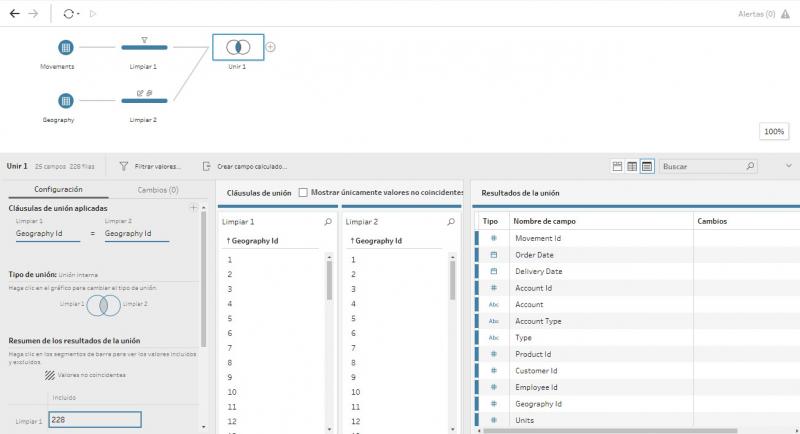Click the filter icon above Limpiar 1
Viewport: 800px width, 434px height.
point(144,40)
